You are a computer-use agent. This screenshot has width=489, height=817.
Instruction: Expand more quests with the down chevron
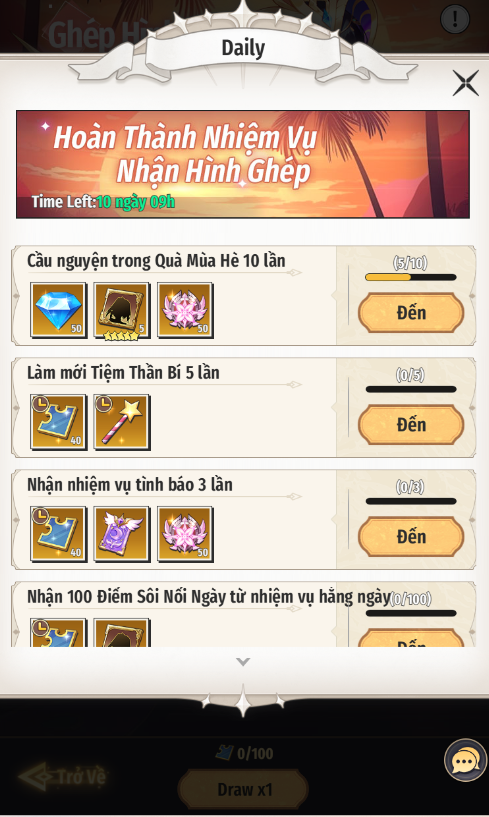click(243, 662)
